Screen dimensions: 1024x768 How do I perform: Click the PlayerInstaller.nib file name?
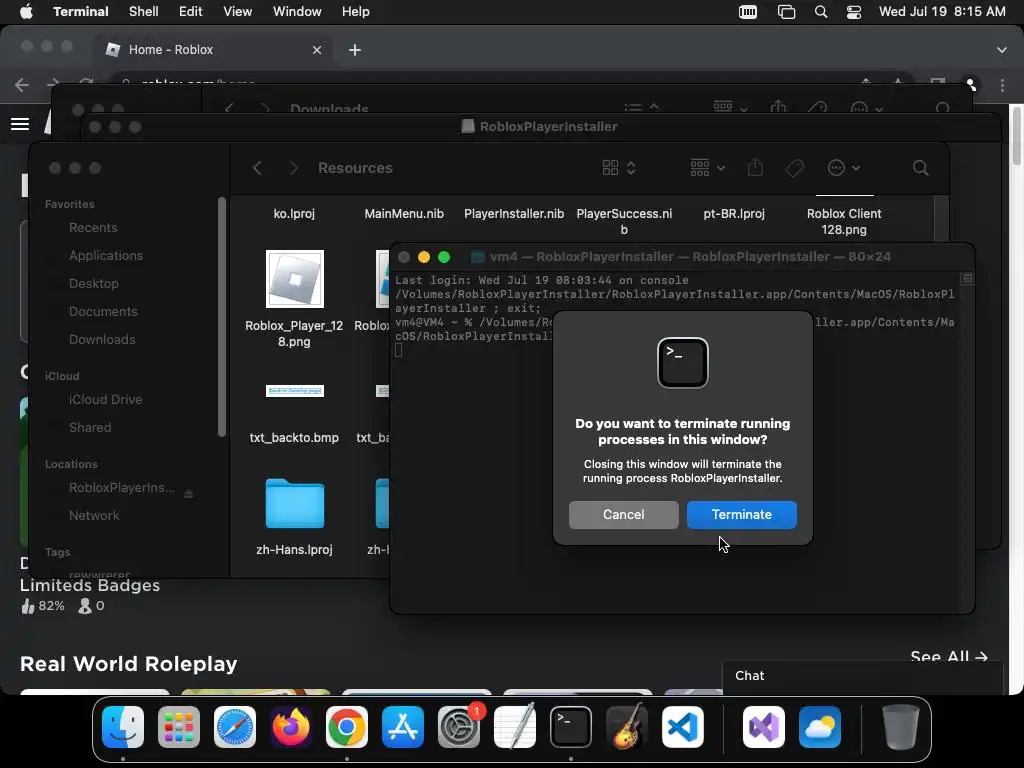(514, 214)
